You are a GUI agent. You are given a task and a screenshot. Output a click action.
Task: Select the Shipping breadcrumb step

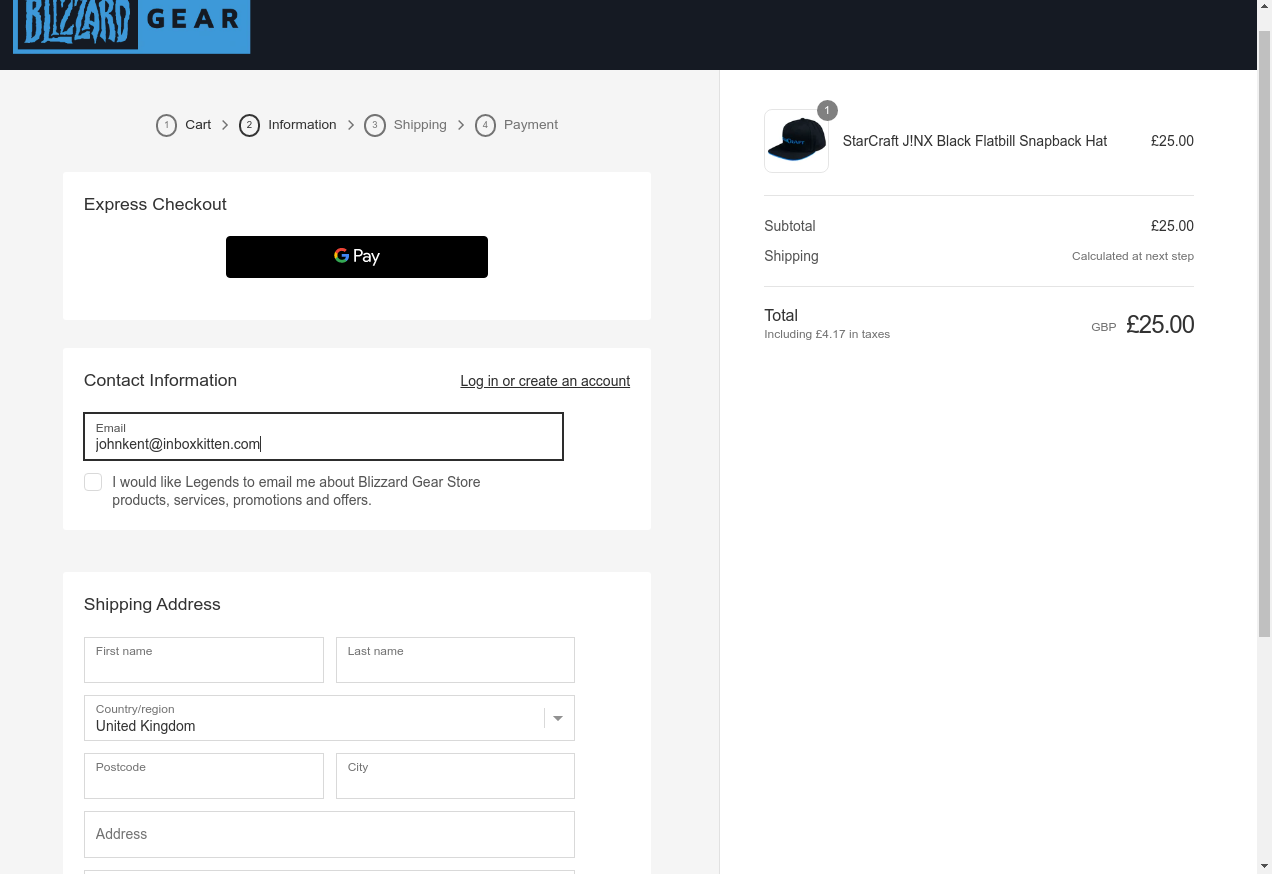(420, 125)
